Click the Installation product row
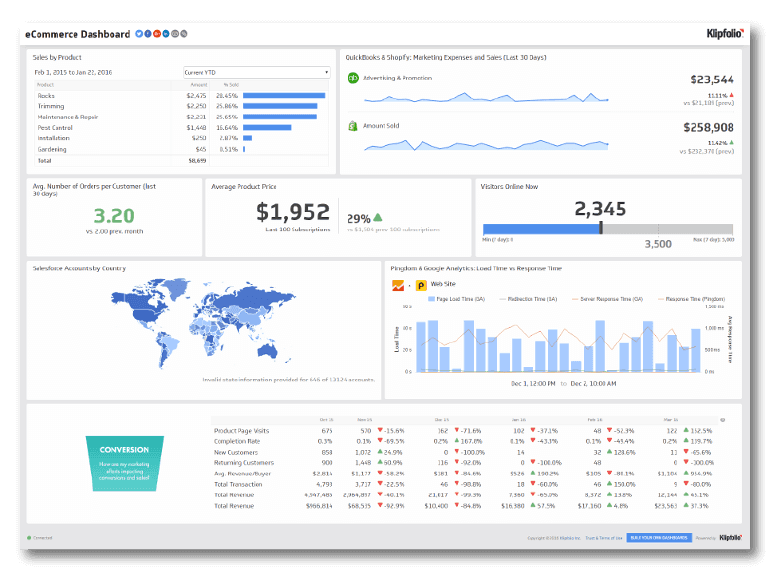The width and height of the screenshot is (769, 578). click(182, 138)
